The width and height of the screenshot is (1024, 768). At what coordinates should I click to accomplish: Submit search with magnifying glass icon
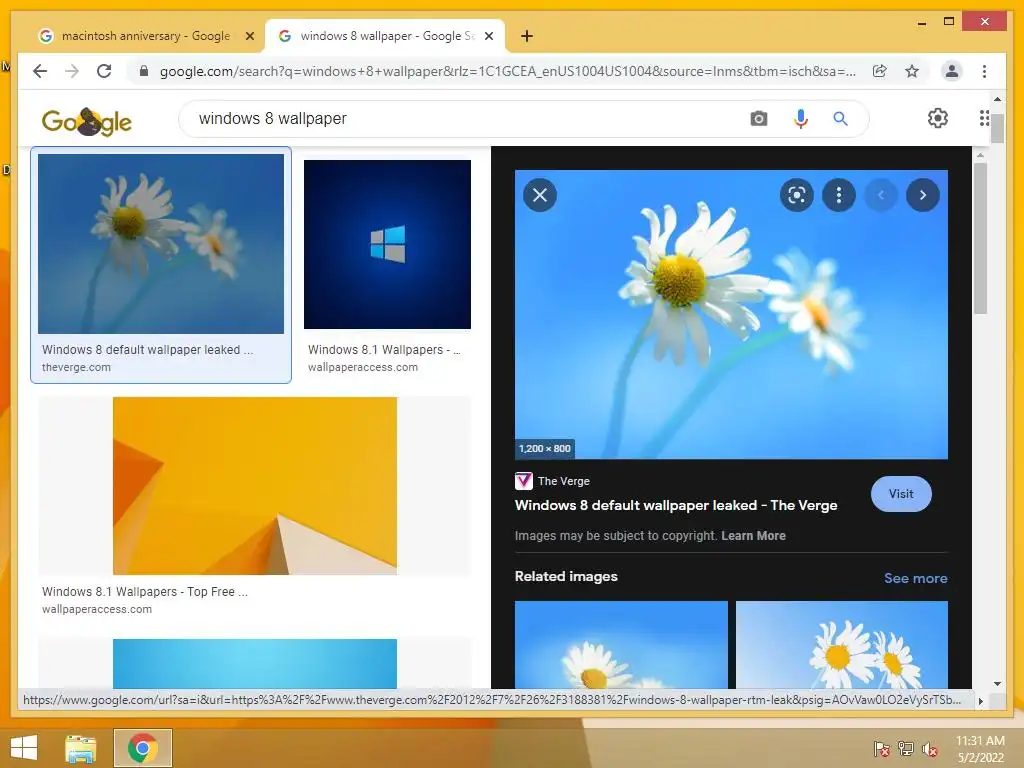click(840, 119)
